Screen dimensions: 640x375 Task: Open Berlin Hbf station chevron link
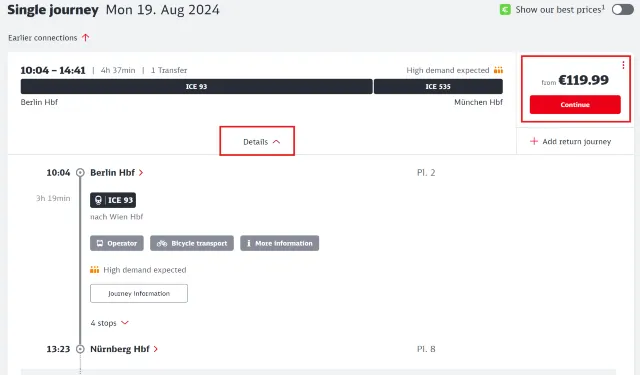tap(141, 173)
